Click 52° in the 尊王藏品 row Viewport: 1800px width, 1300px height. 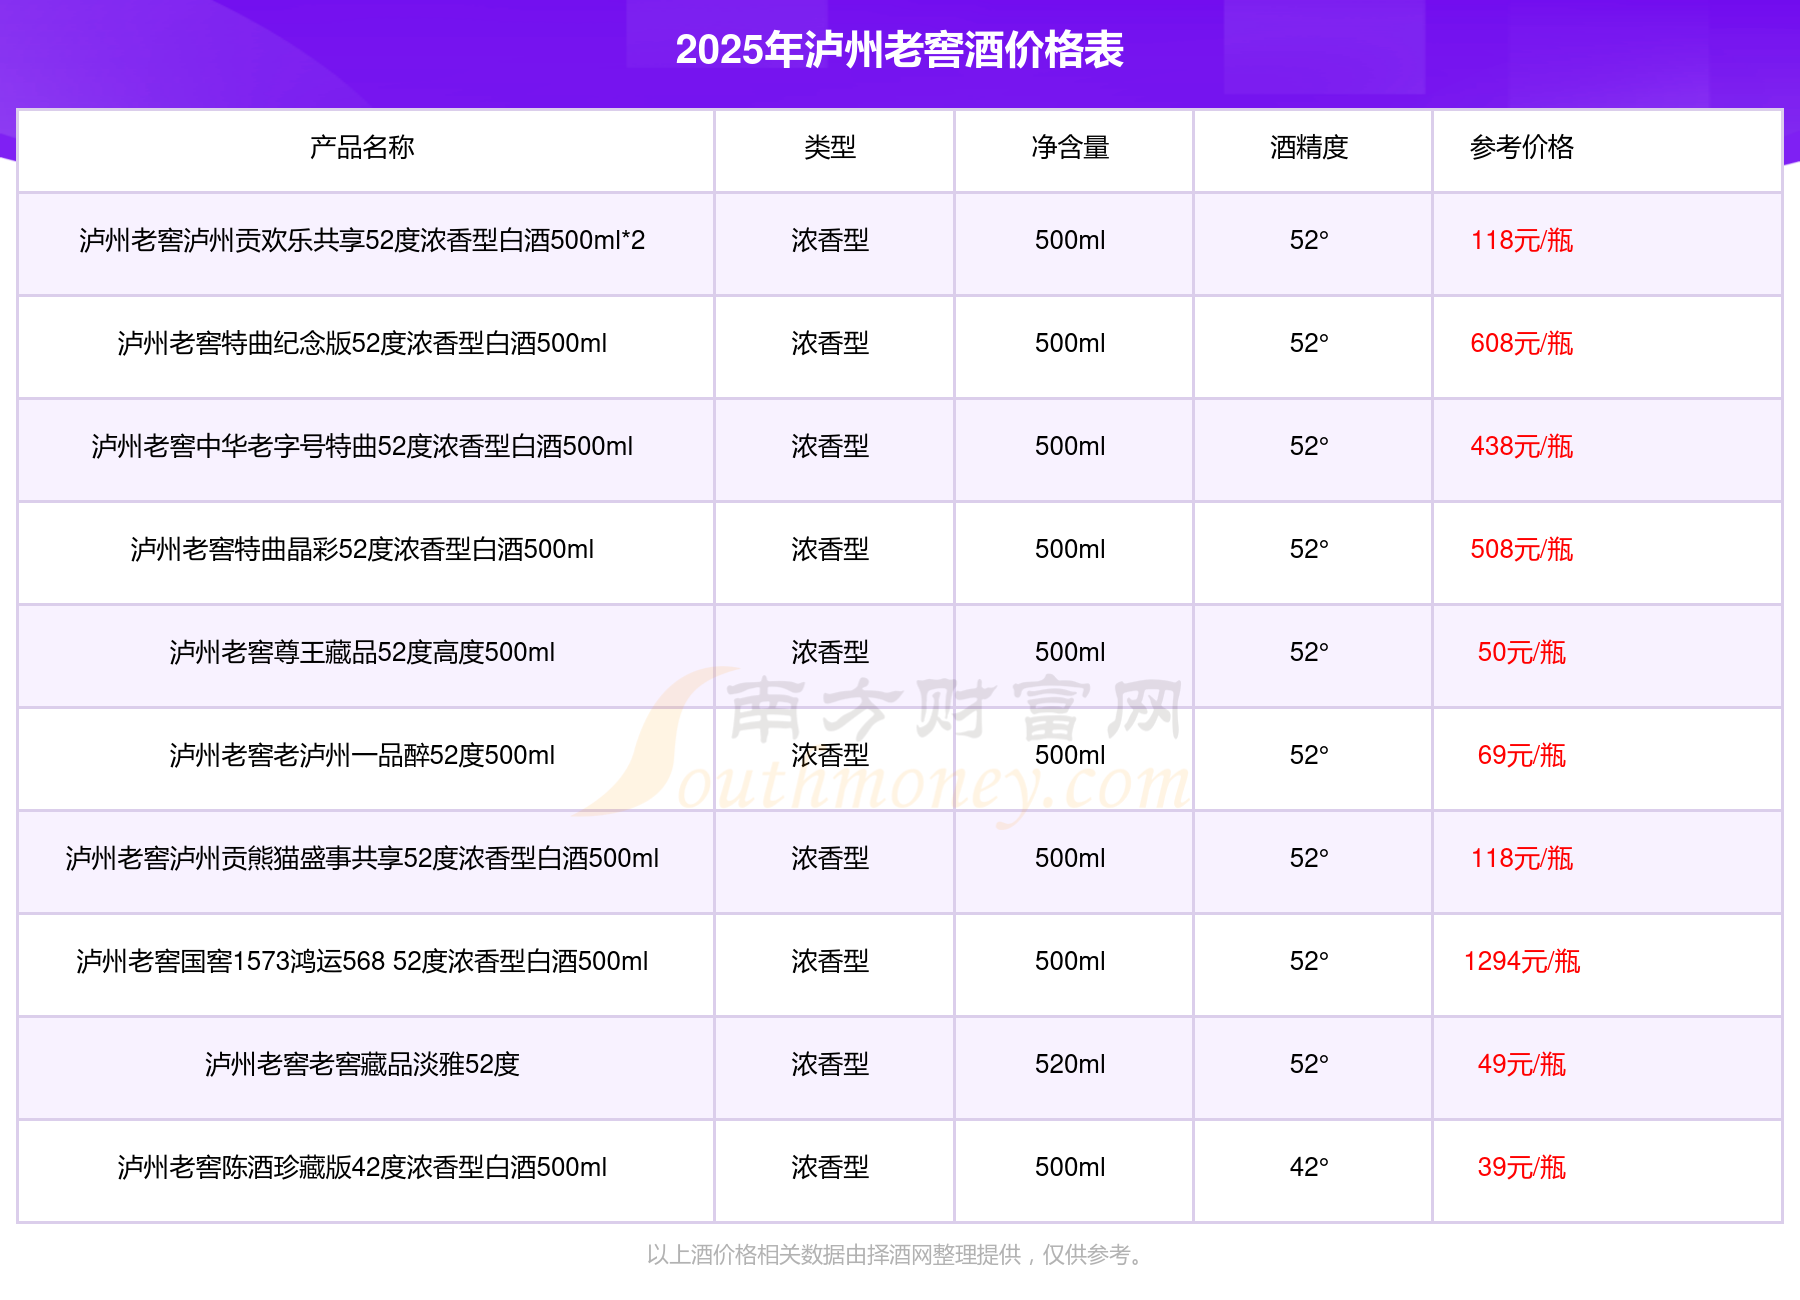1309,652
